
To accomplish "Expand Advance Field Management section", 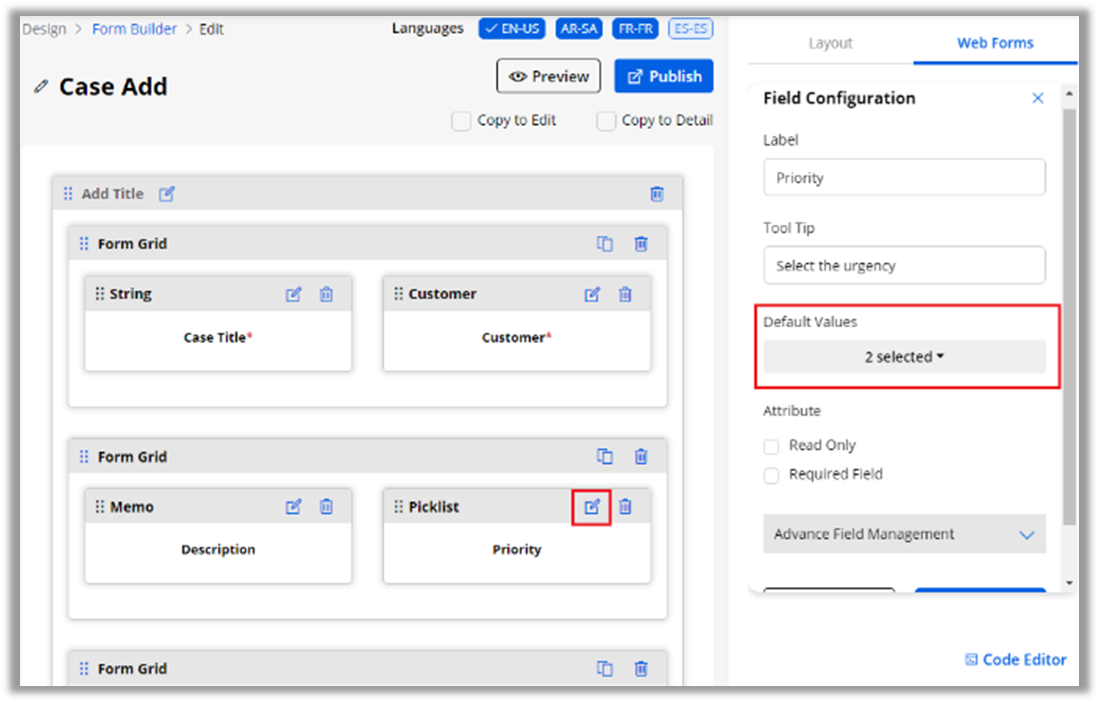I will [x=904, y=535].
